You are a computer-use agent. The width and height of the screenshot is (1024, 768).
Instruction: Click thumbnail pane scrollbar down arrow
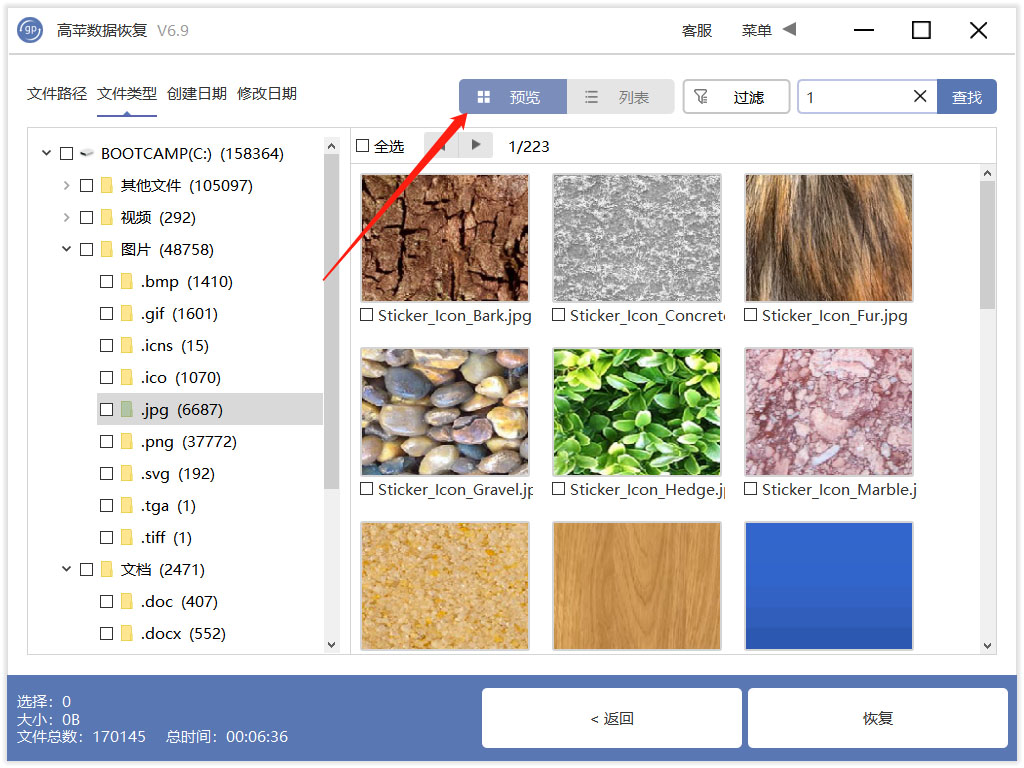pyautogui.click(x=987, y=646)
